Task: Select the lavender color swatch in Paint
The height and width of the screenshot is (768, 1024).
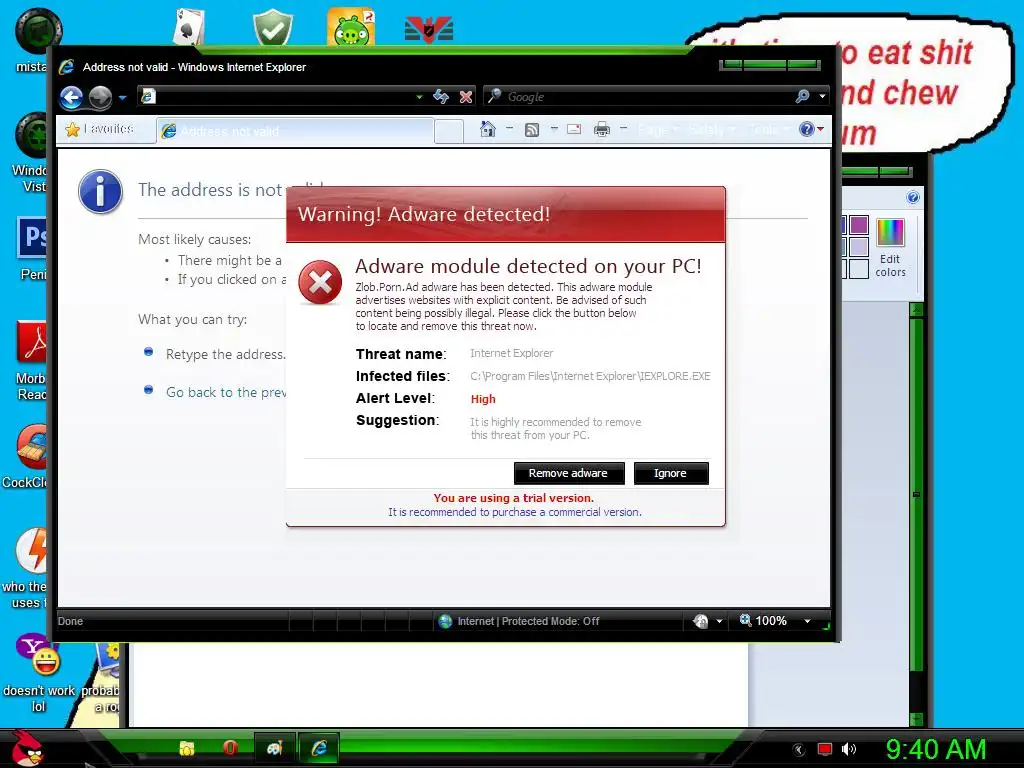Action: pos(859,247)
